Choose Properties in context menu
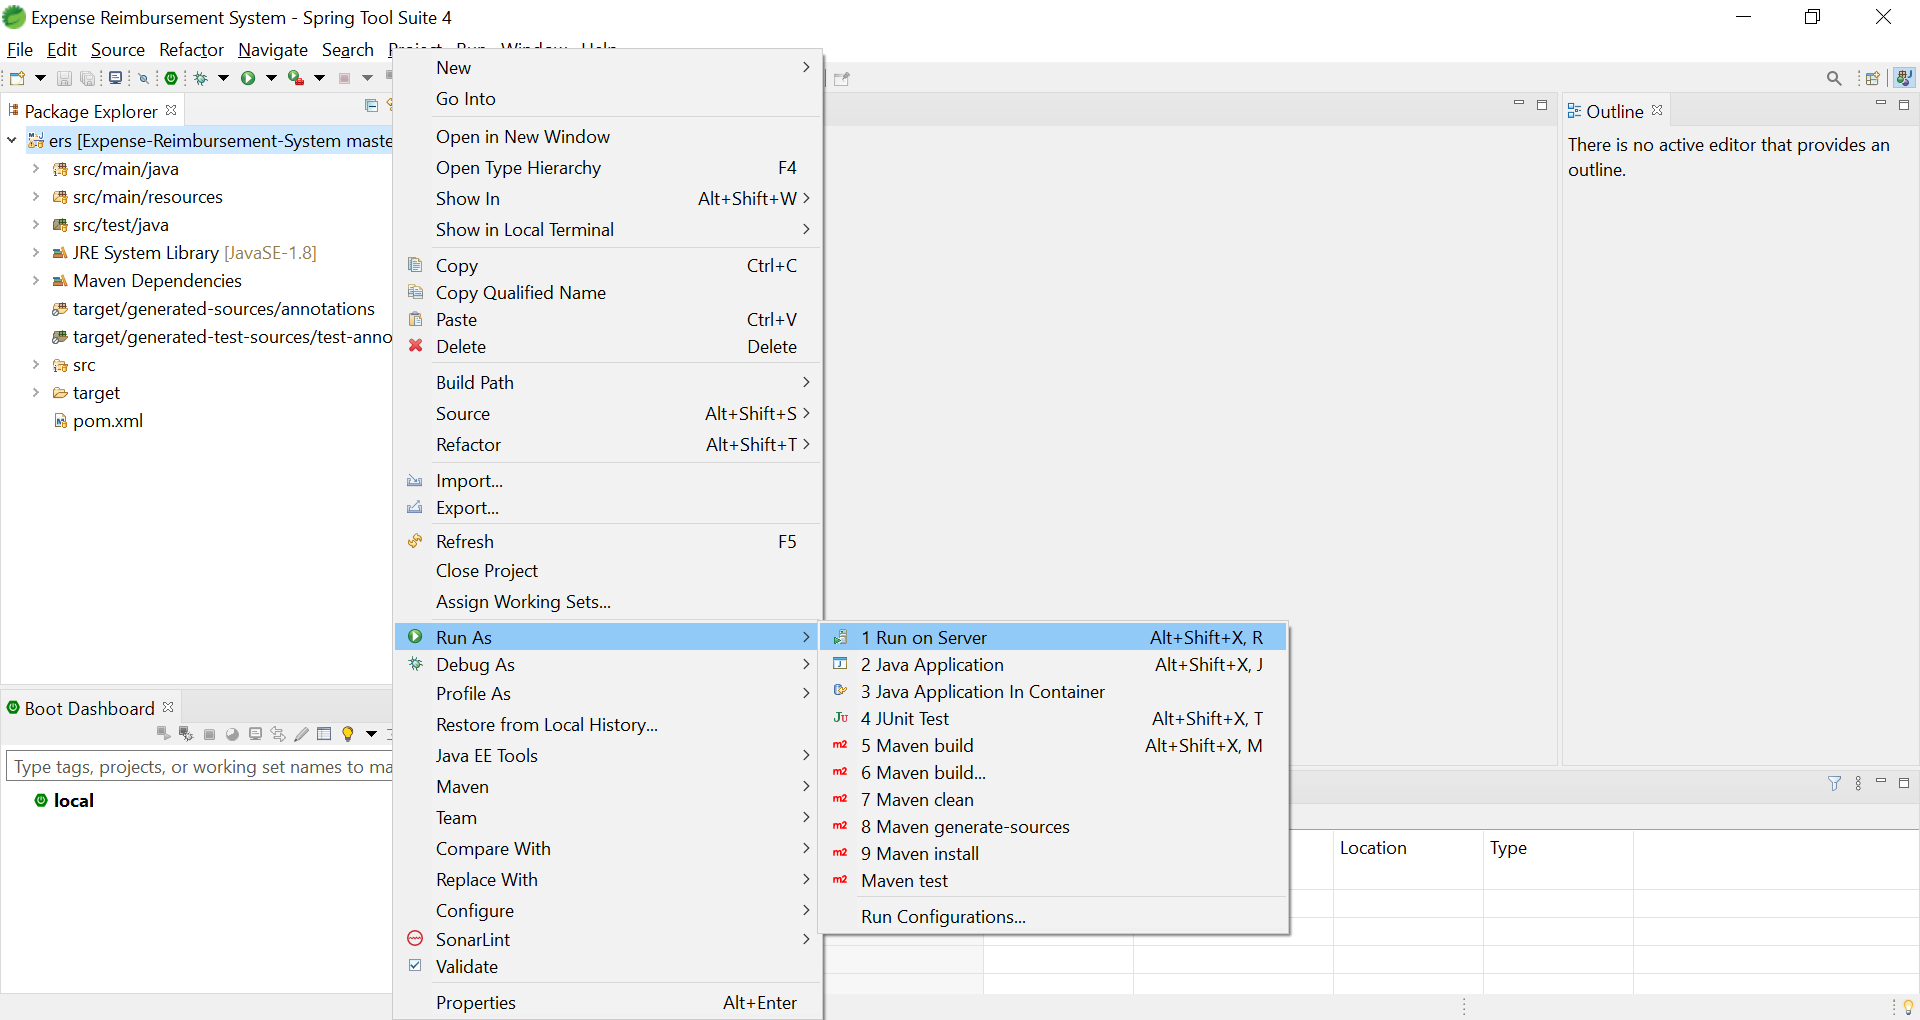The width and height of the screenshot is (1920, 1020). pyautogui.click(x=608, y=1002)
